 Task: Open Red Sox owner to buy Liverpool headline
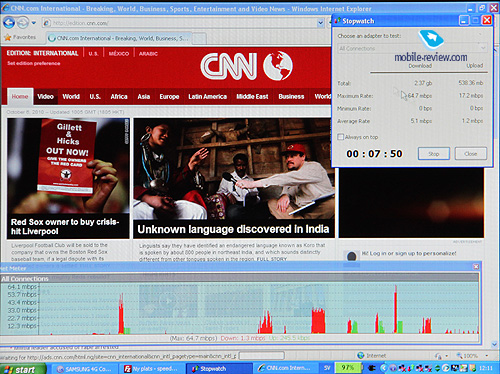pyautogui.click(x=65, y=226)
